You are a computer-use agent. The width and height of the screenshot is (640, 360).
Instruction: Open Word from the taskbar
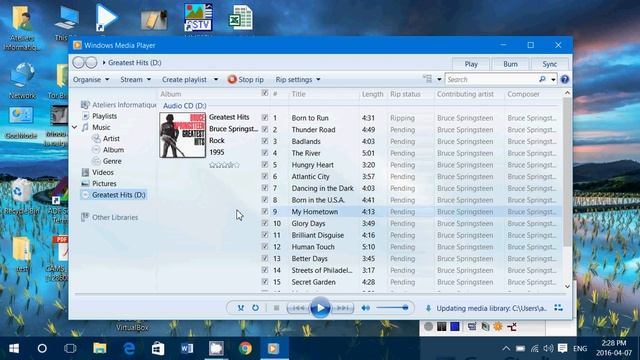tap(187, 348)
